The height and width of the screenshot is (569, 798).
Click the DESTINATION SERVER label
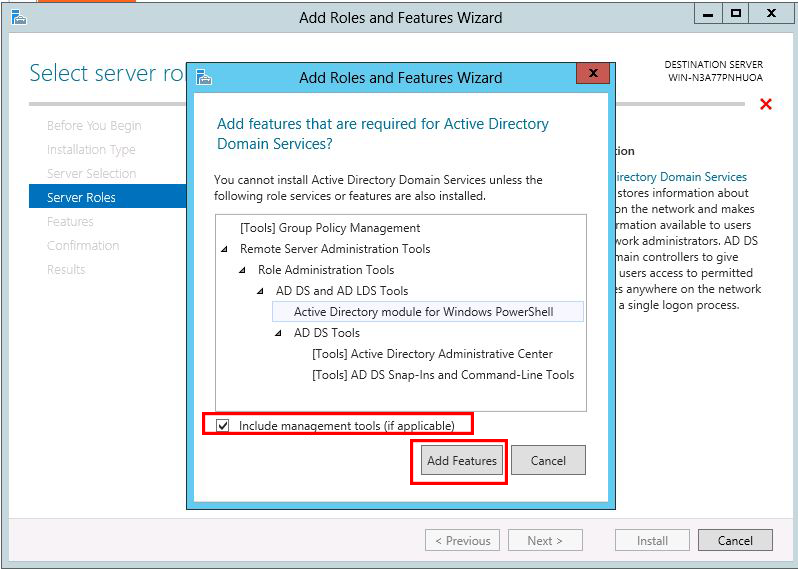(x=714, y=65)
